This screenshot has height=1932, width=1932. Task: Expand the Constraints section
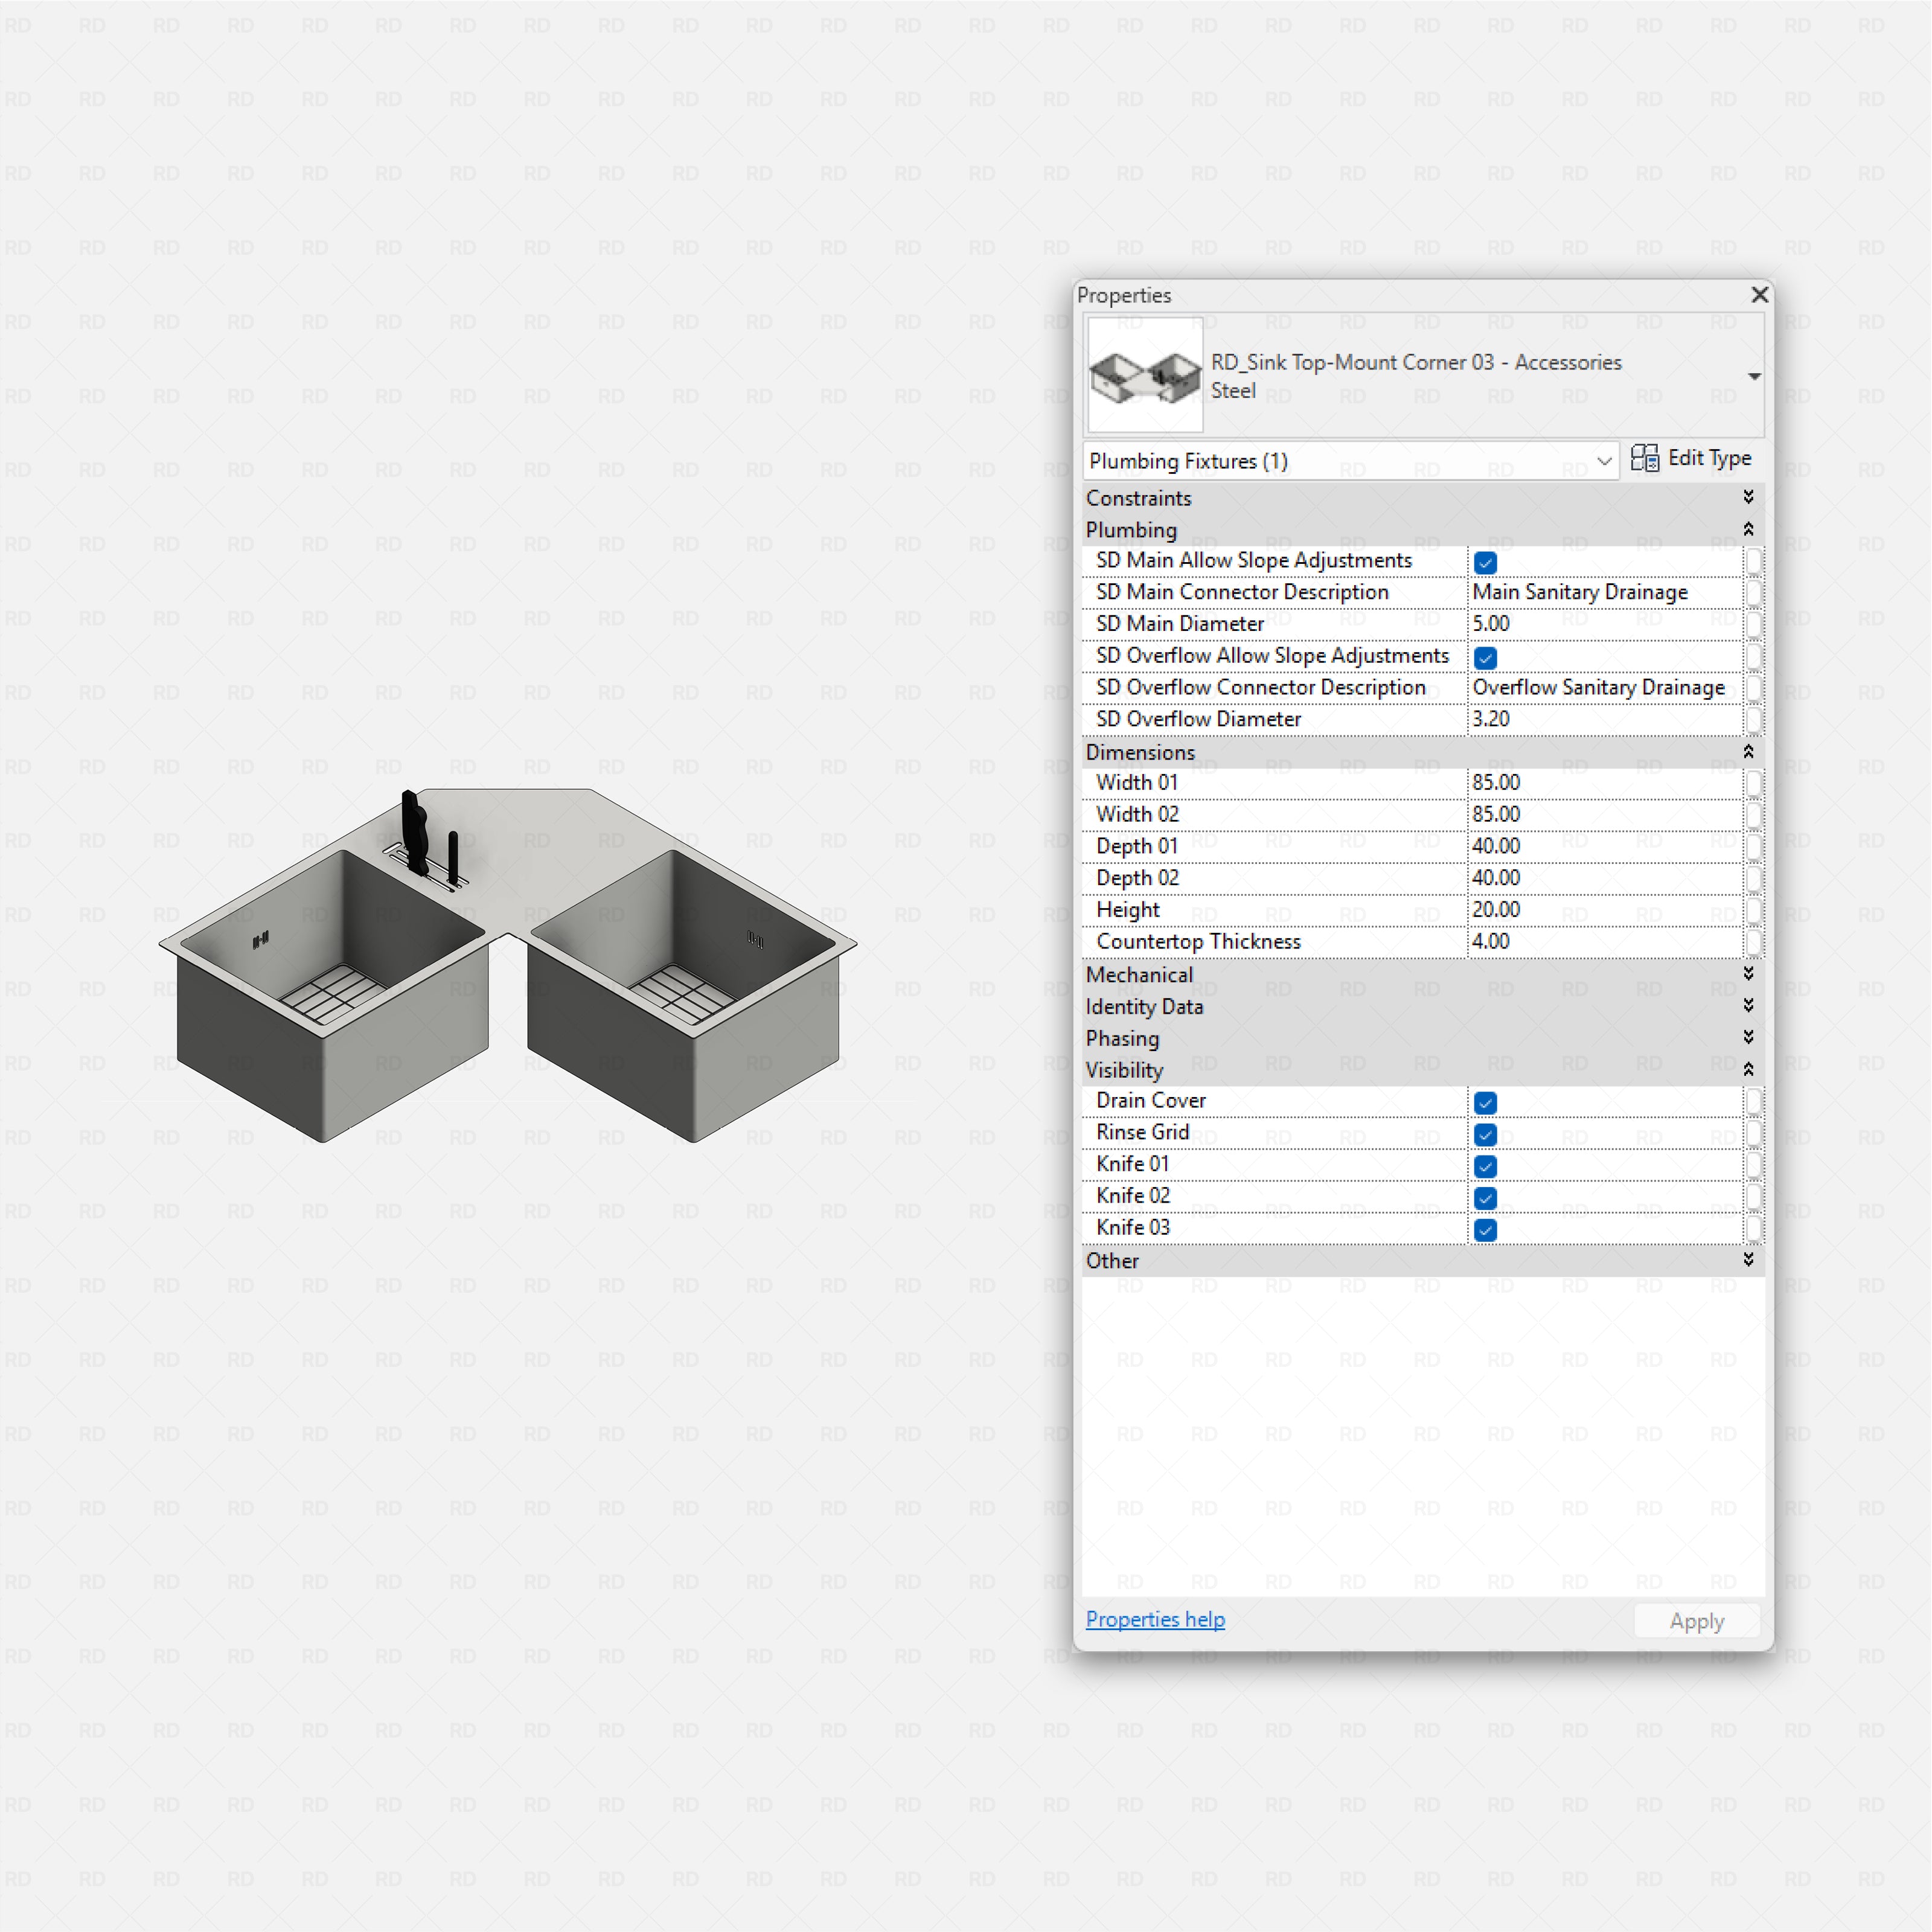pyautogui.click(x=1748, y=497)
